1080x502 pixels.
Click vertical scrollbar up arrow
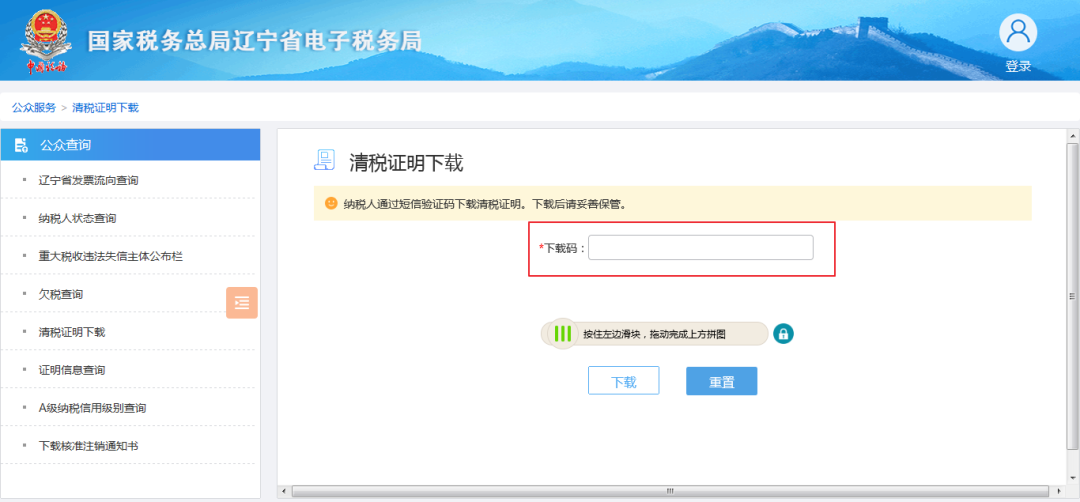click(x=1072, y=134)
